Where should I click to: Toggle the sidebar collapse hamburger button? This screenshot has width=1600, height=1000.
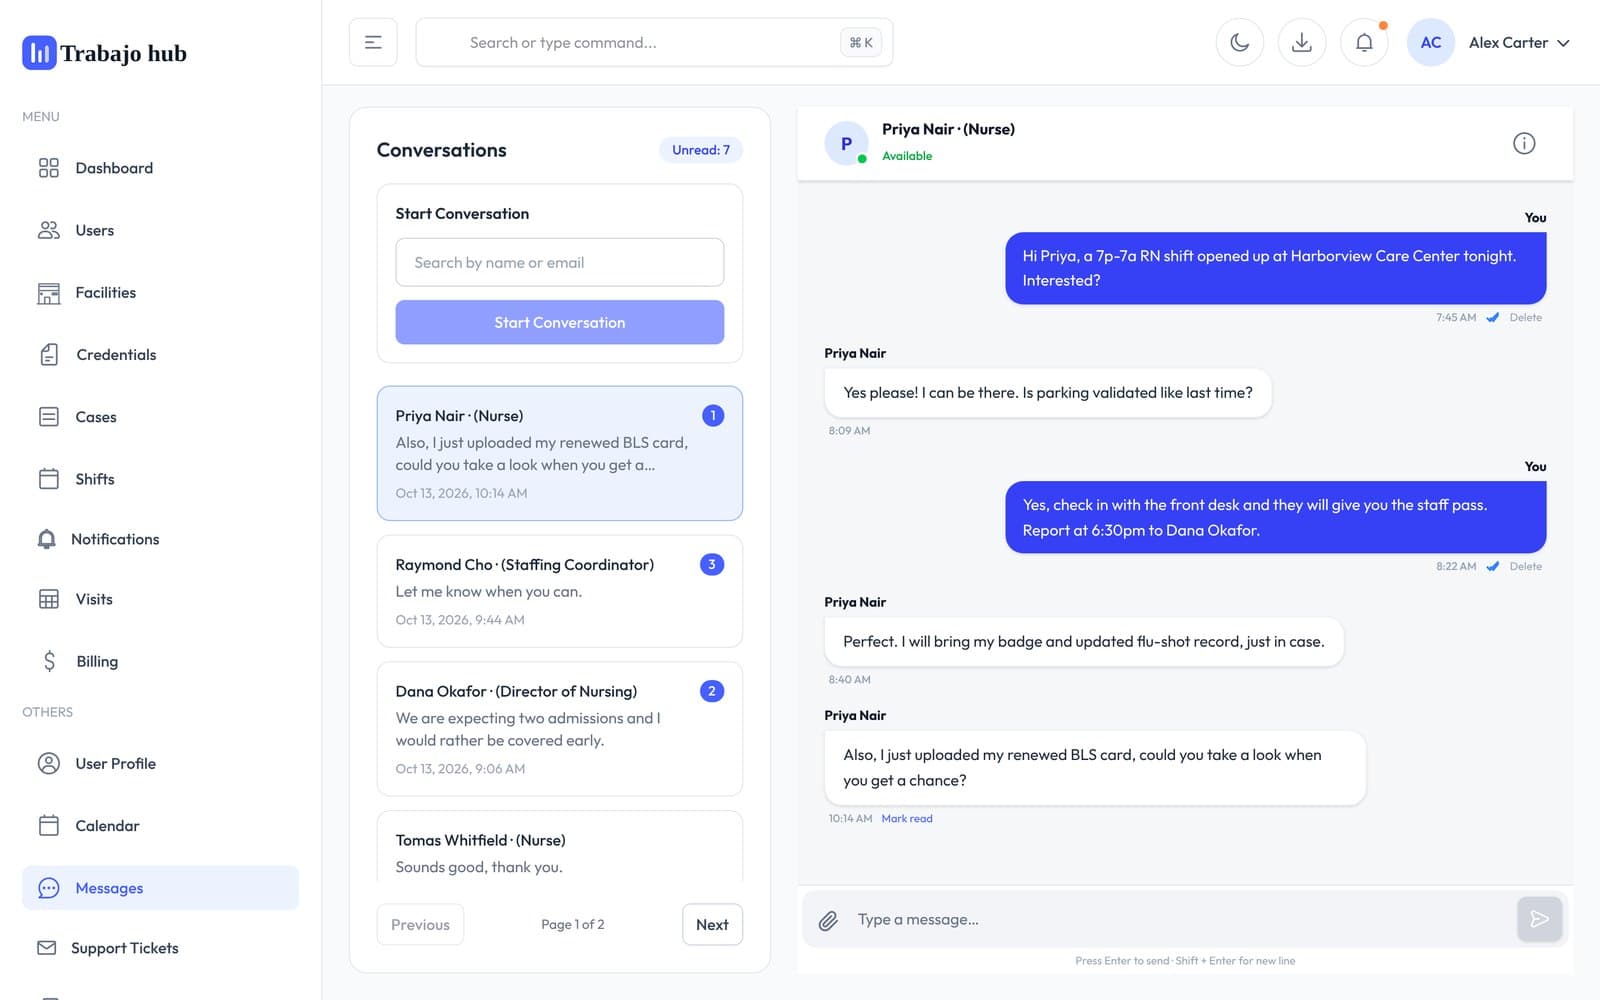coord(373,42)
